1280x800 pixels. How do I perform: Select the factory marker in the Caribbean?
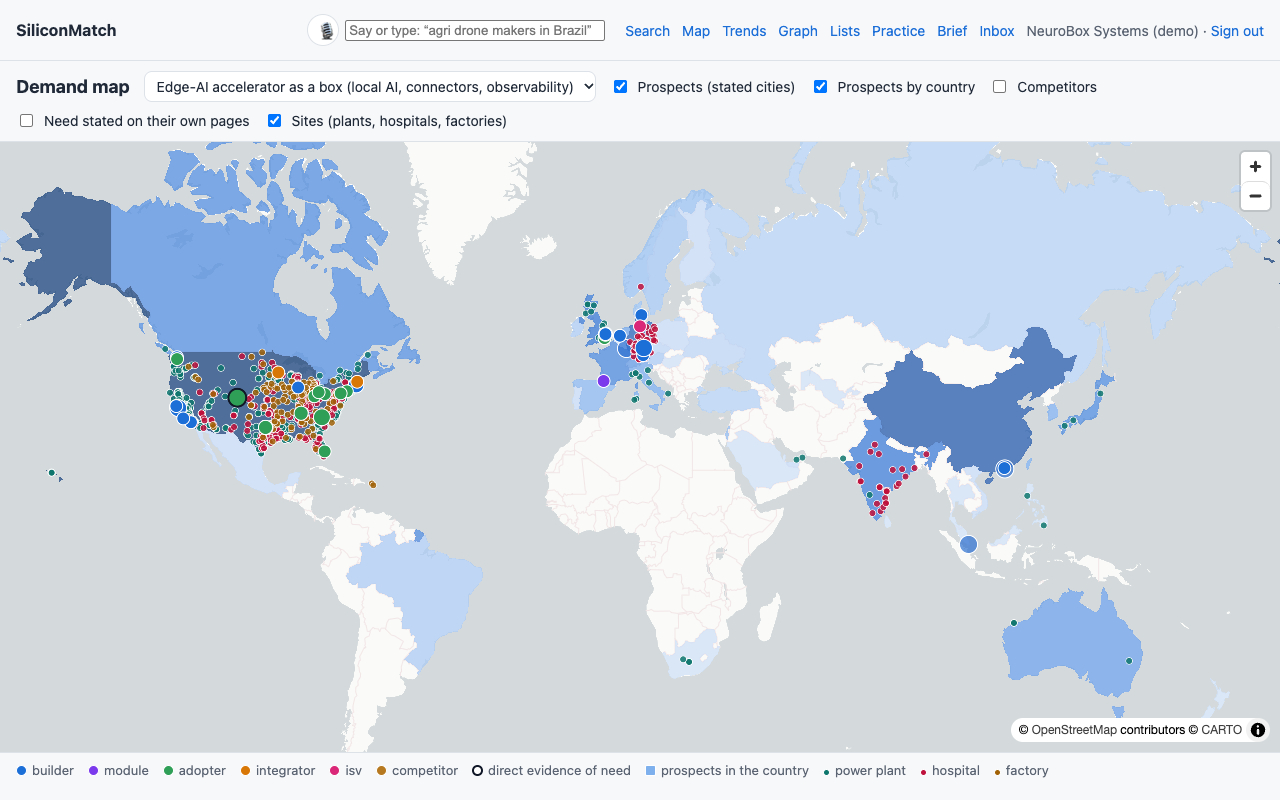pos(372,484)
